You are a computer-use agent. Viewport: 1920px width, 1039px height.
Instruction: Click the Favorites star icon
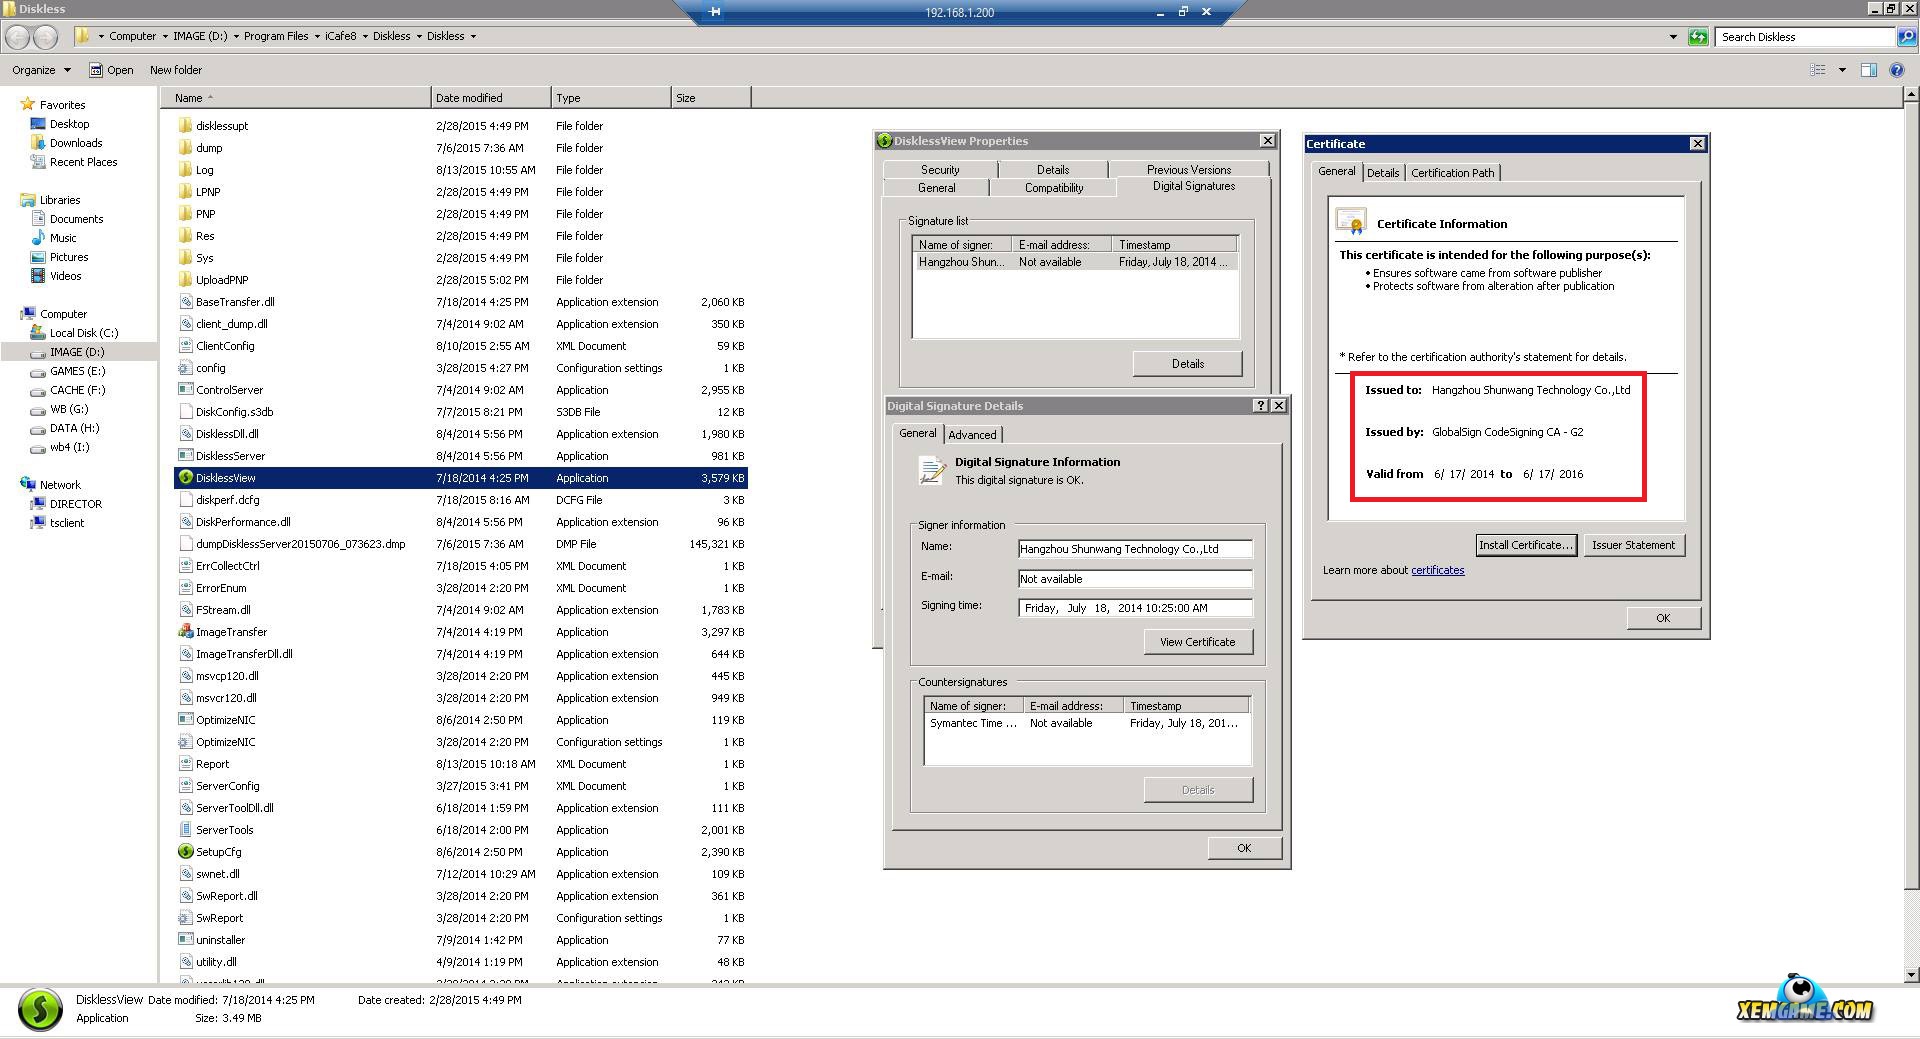click(28, 104)
